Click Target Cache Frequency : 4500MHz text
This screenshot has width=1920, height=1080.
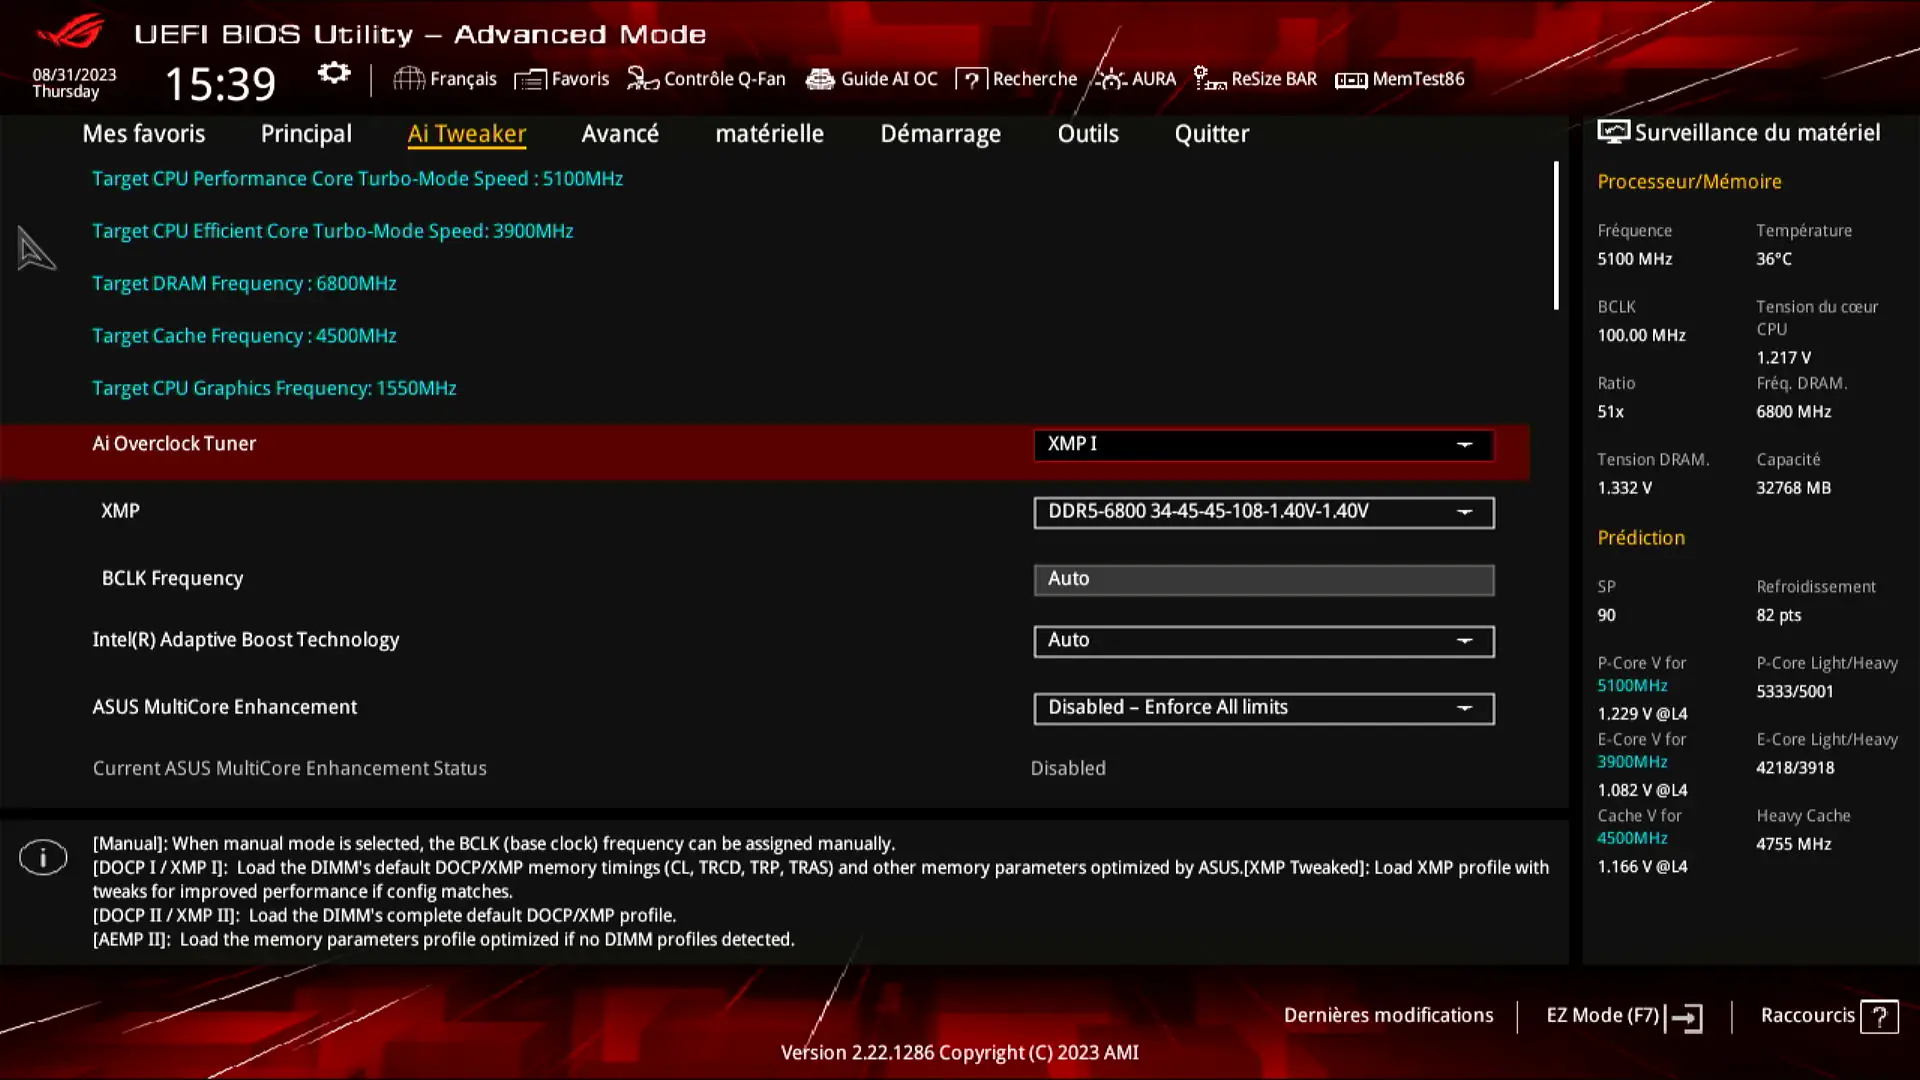coord(244,336)
